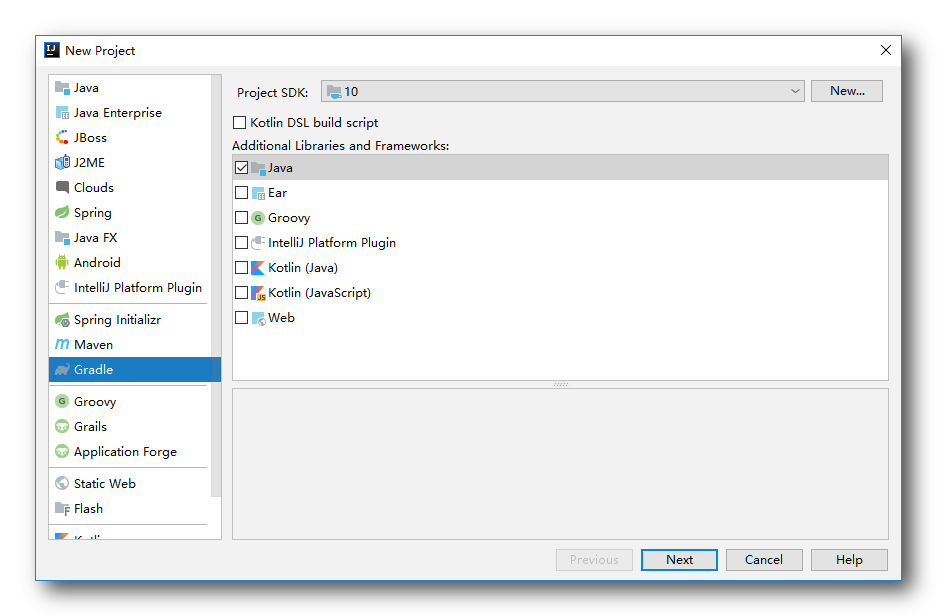Cancel the New Project dialog
This screenshot has height=616, width=937.
764,560
